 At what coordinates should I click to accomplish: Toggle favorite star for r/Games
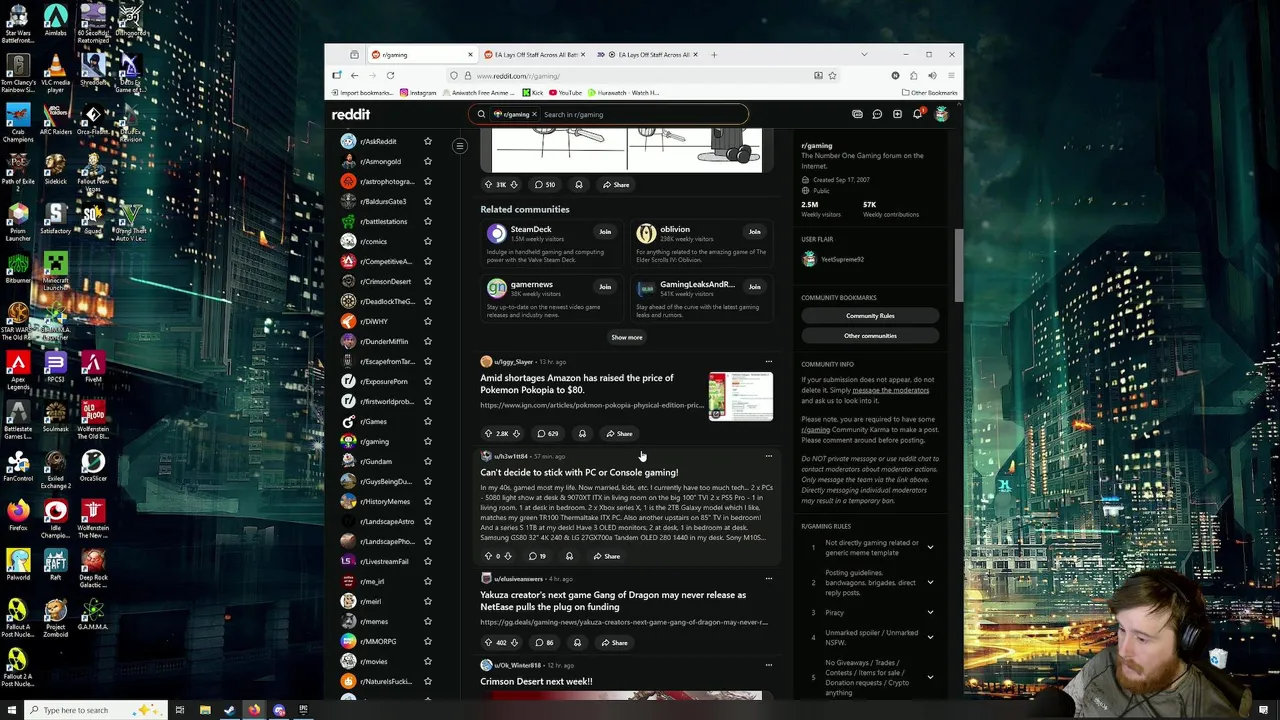click(x=428, y=421)
